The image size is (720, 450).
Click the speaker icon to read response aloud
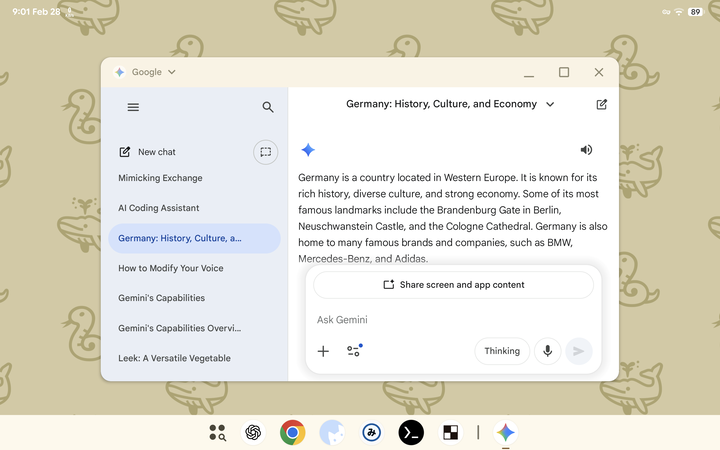(x=586, y=150)
